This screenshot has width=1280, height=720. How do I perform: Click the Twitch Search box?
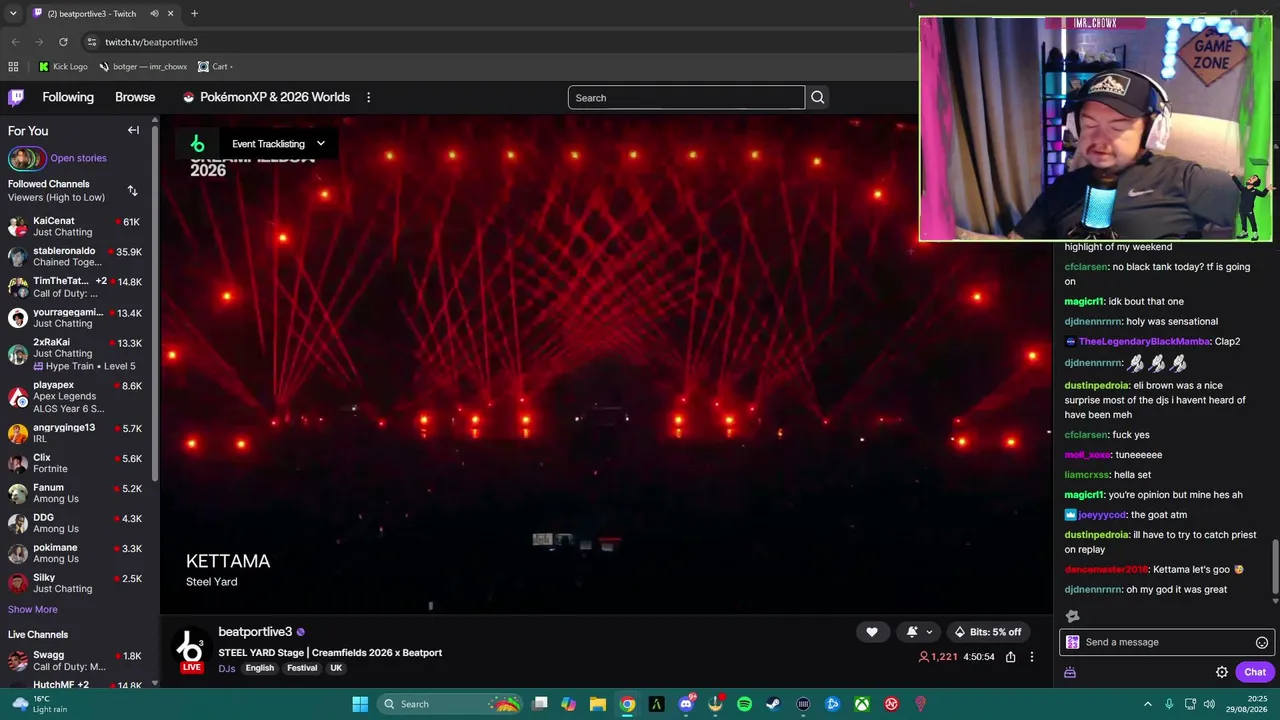coord(686,98)
